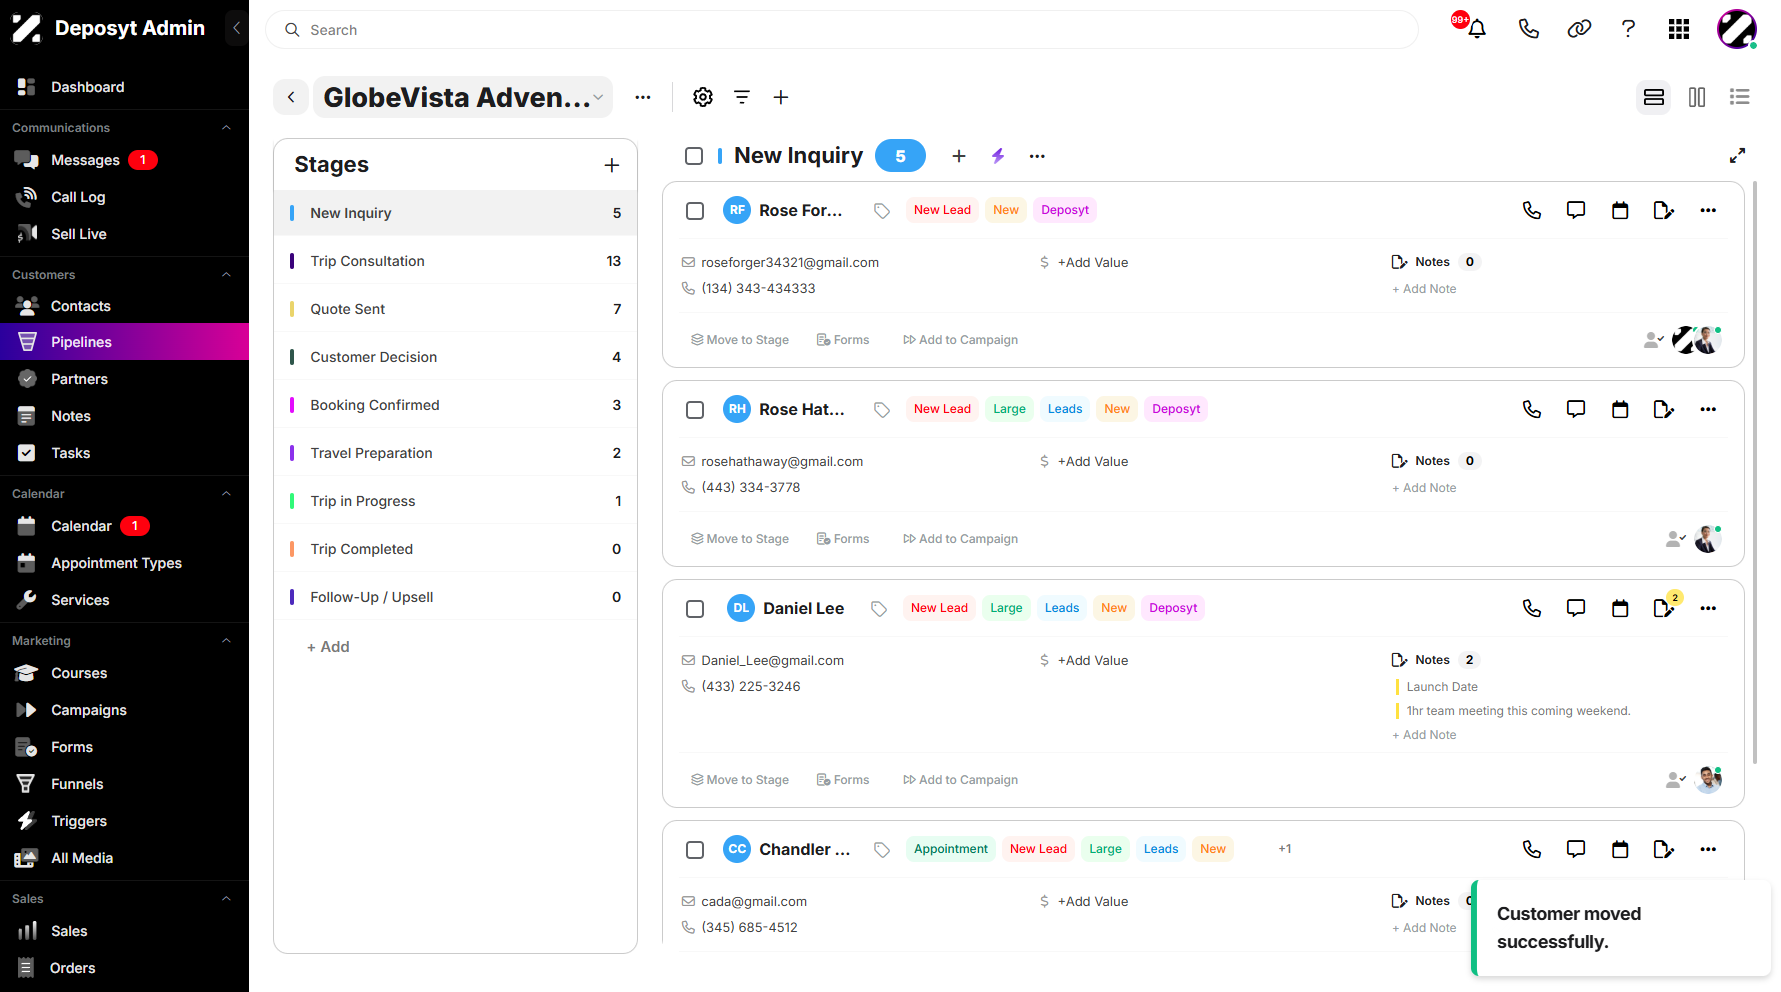Add new stage with plus icon in the Stages panel

point(612,165)
